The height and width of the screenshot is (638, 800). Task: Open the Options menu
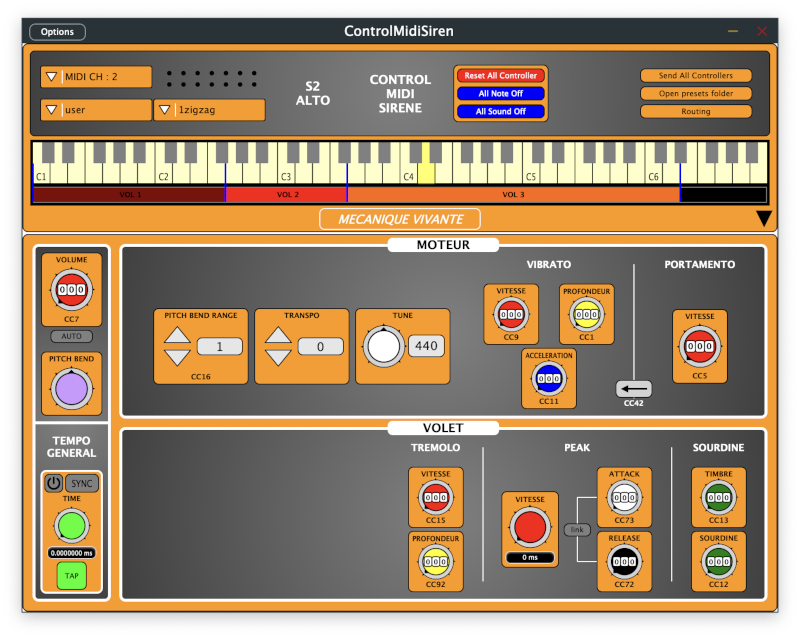56,31
